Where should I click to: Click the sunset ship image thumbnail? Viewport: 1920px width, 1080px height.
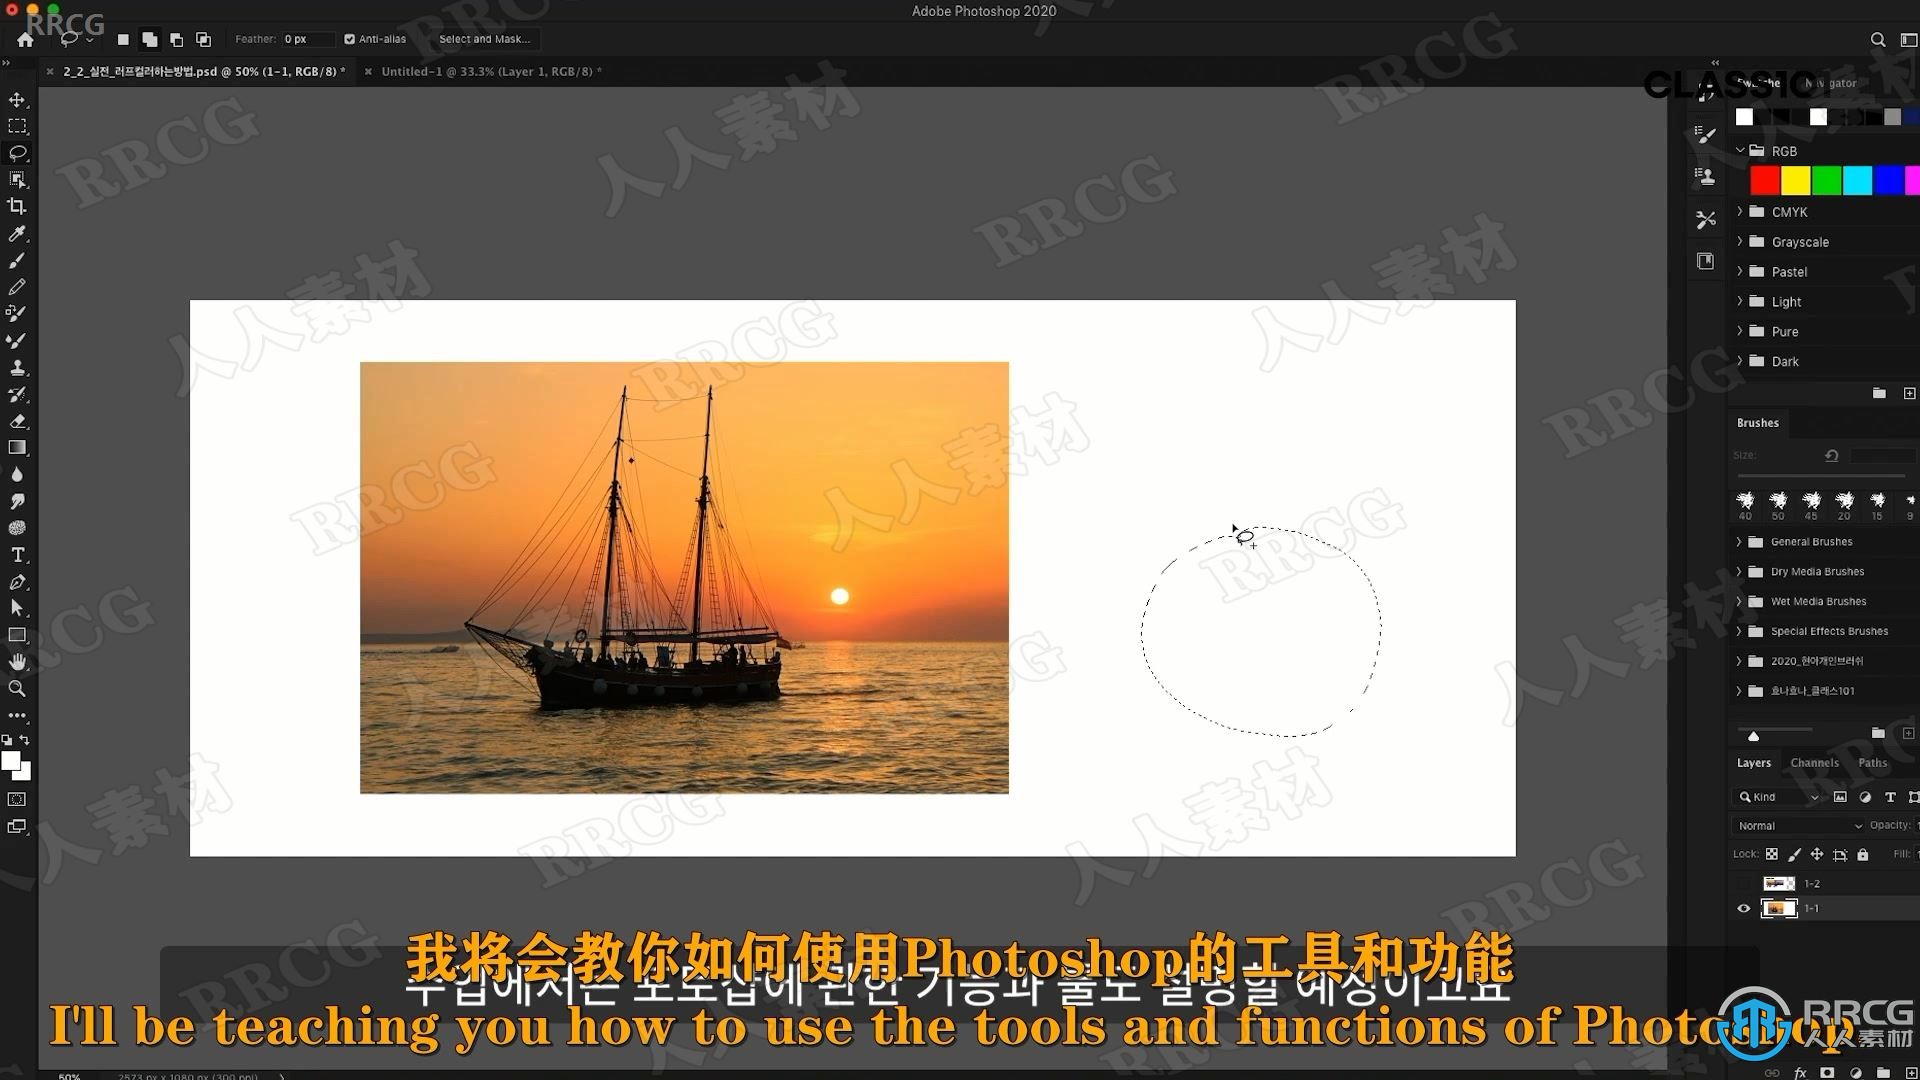click(1779, 909)
